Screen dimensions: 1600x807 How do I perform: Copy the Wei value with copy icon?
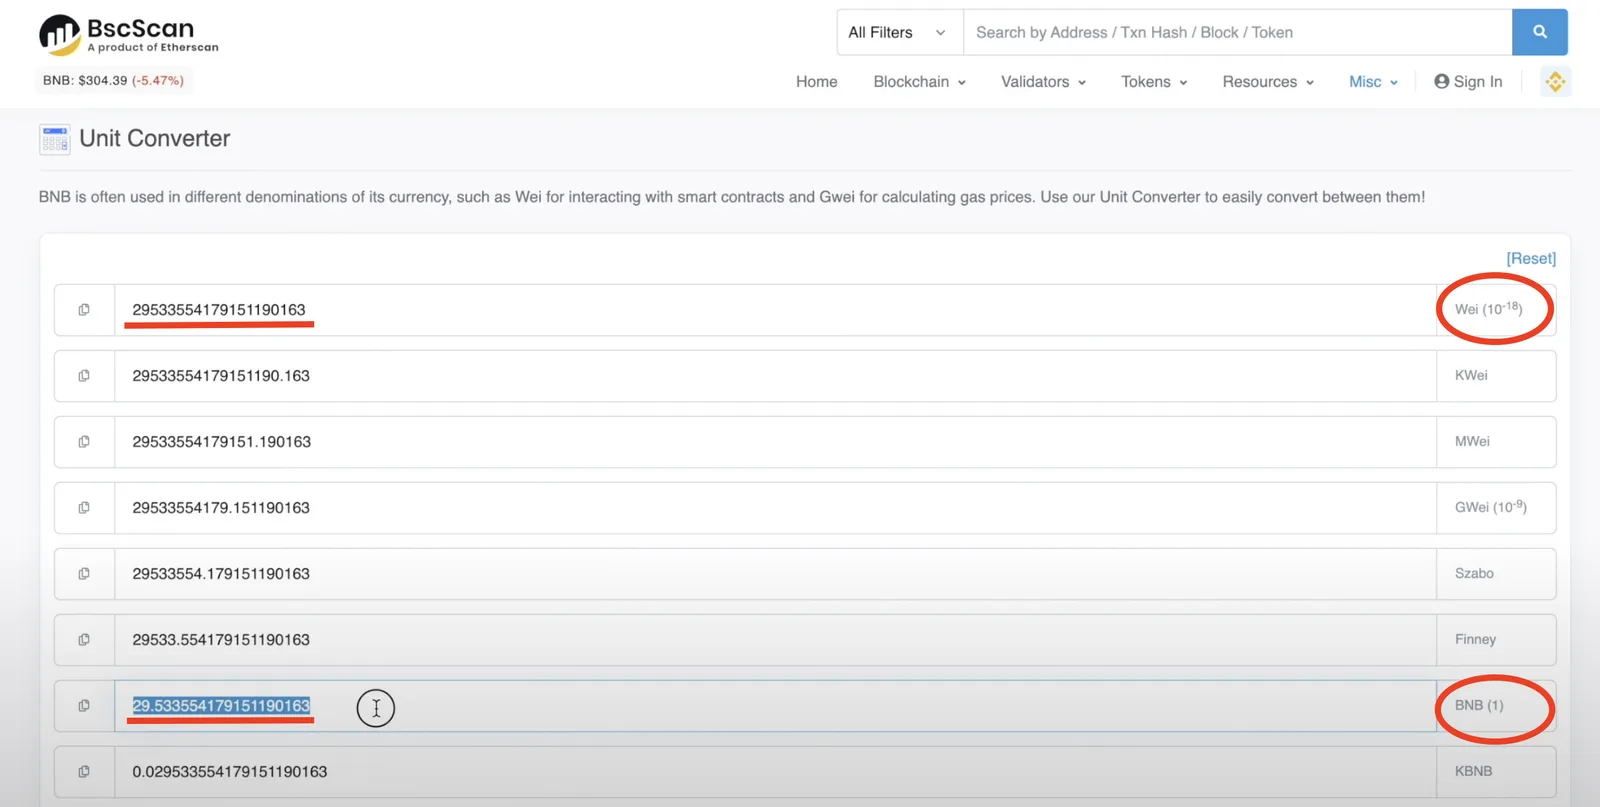coord(84,310)
